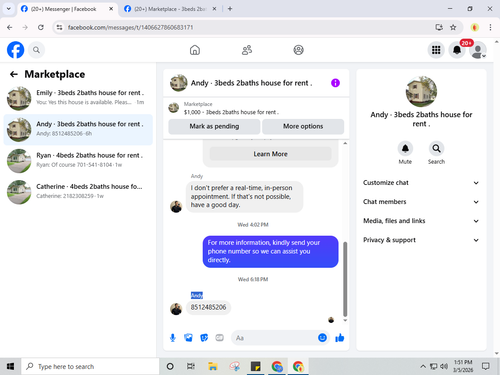
Task: Click the voice clip microphone icon
Action: [173, 338]
